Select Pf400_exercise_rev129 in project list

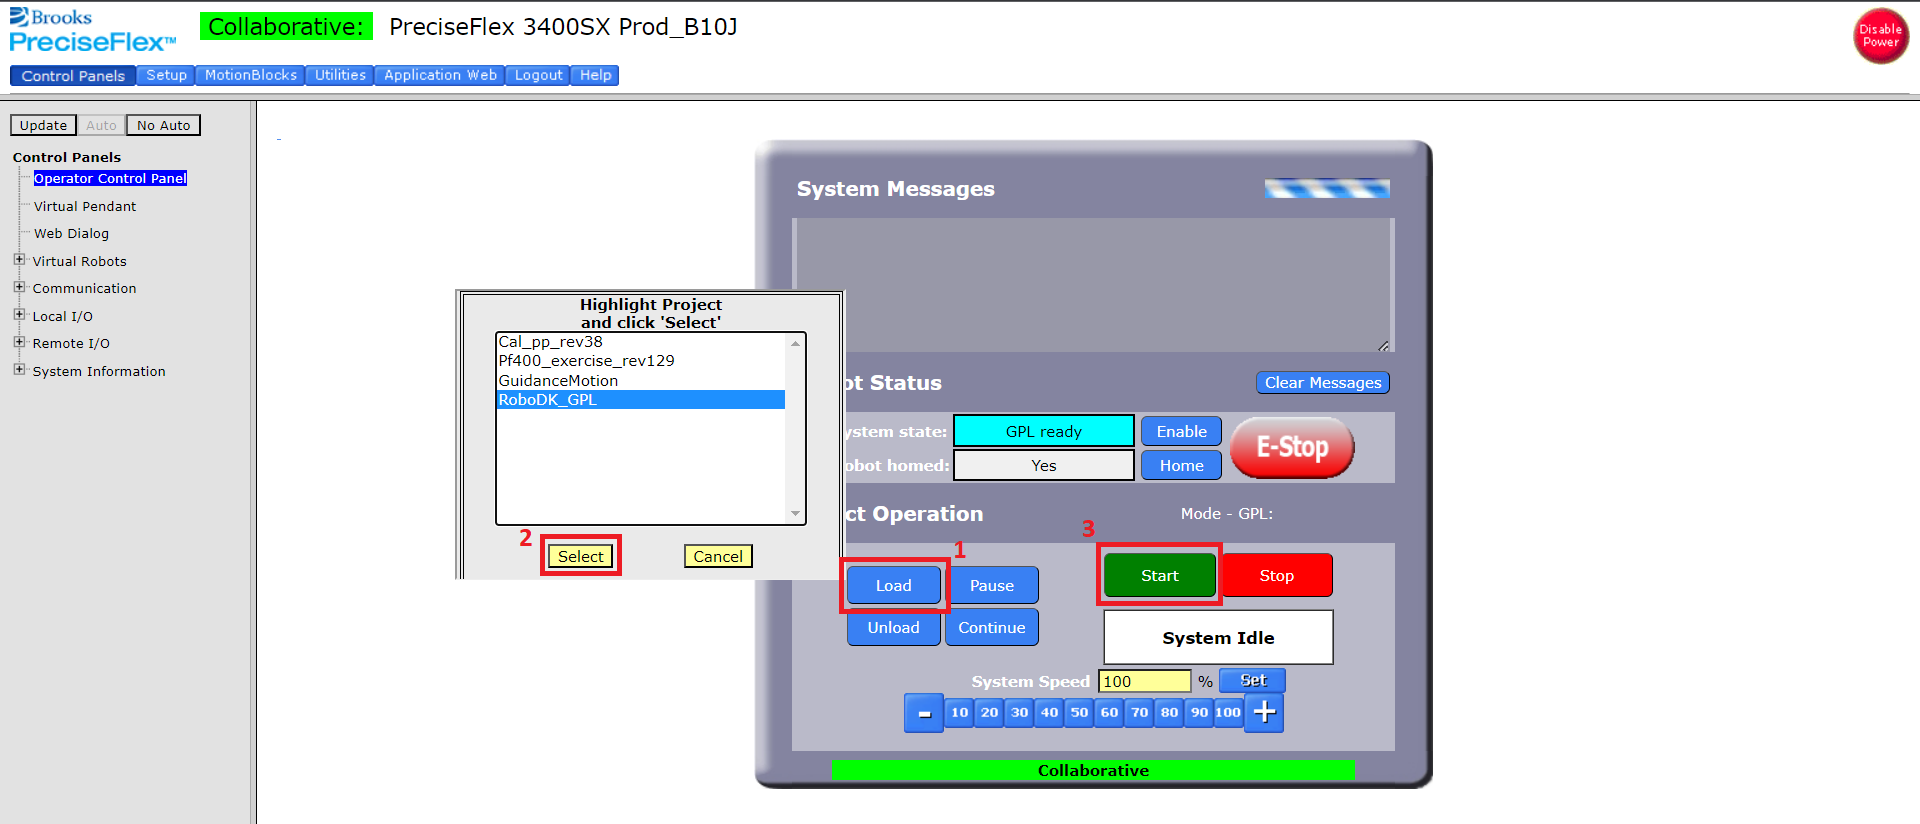(587, 361)
